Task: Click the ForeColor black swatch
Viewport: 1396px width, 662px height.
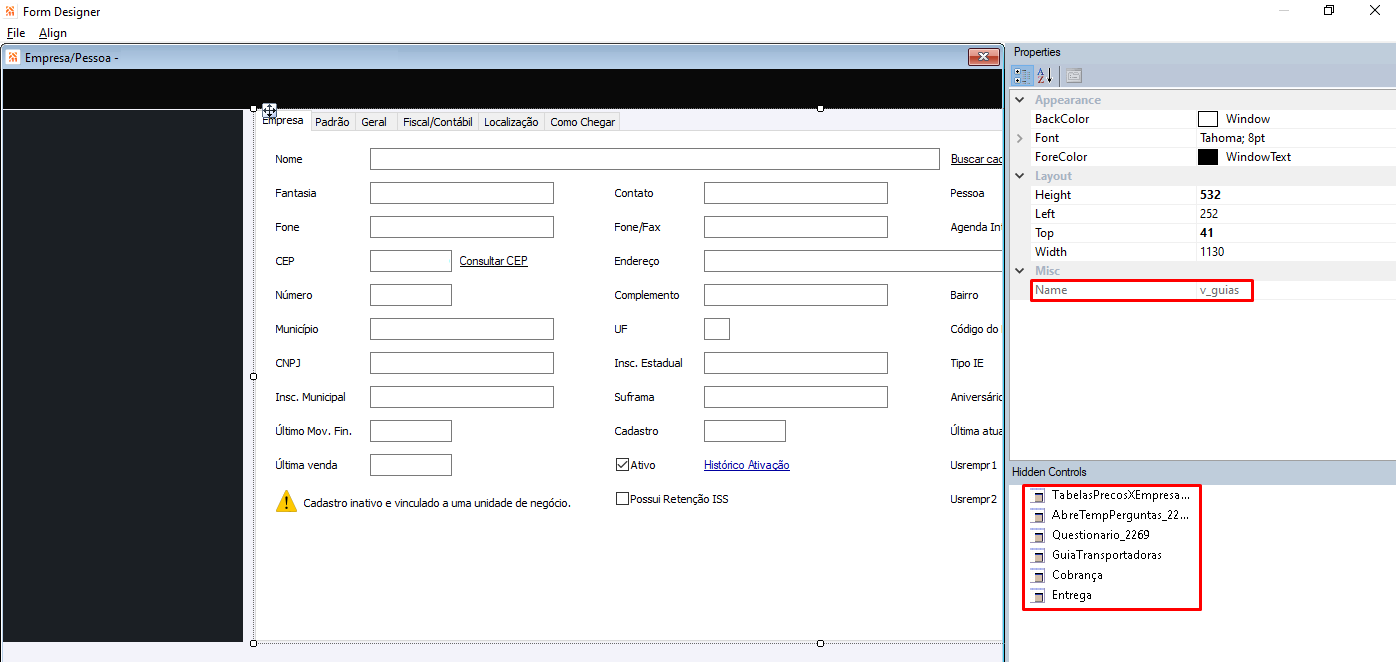Action: (1208, 157)
